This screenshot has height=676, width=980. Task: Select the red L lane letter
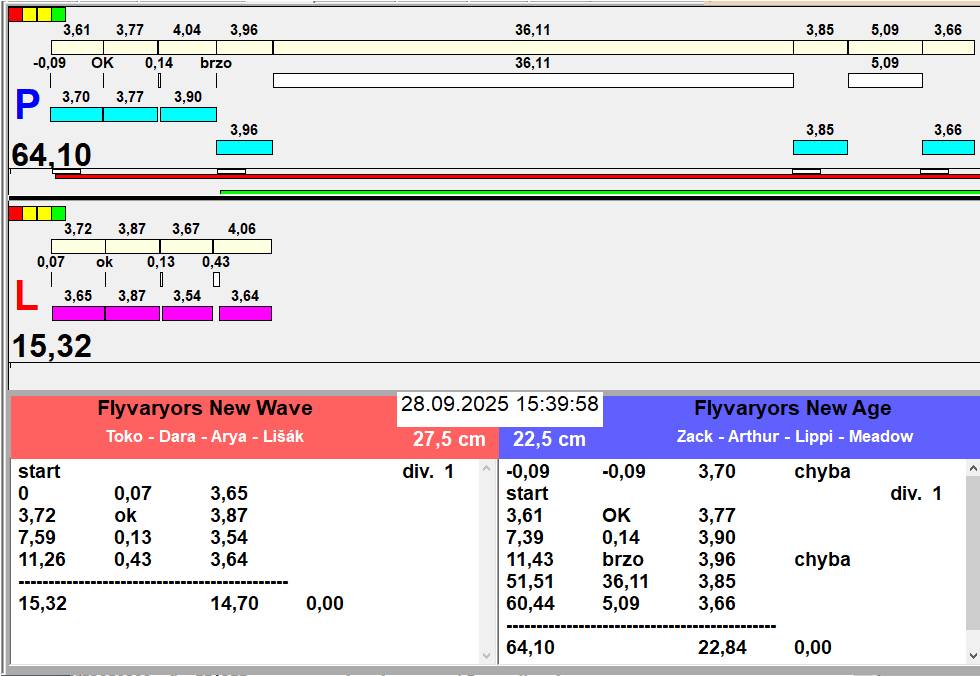click(x=25, y=297)
